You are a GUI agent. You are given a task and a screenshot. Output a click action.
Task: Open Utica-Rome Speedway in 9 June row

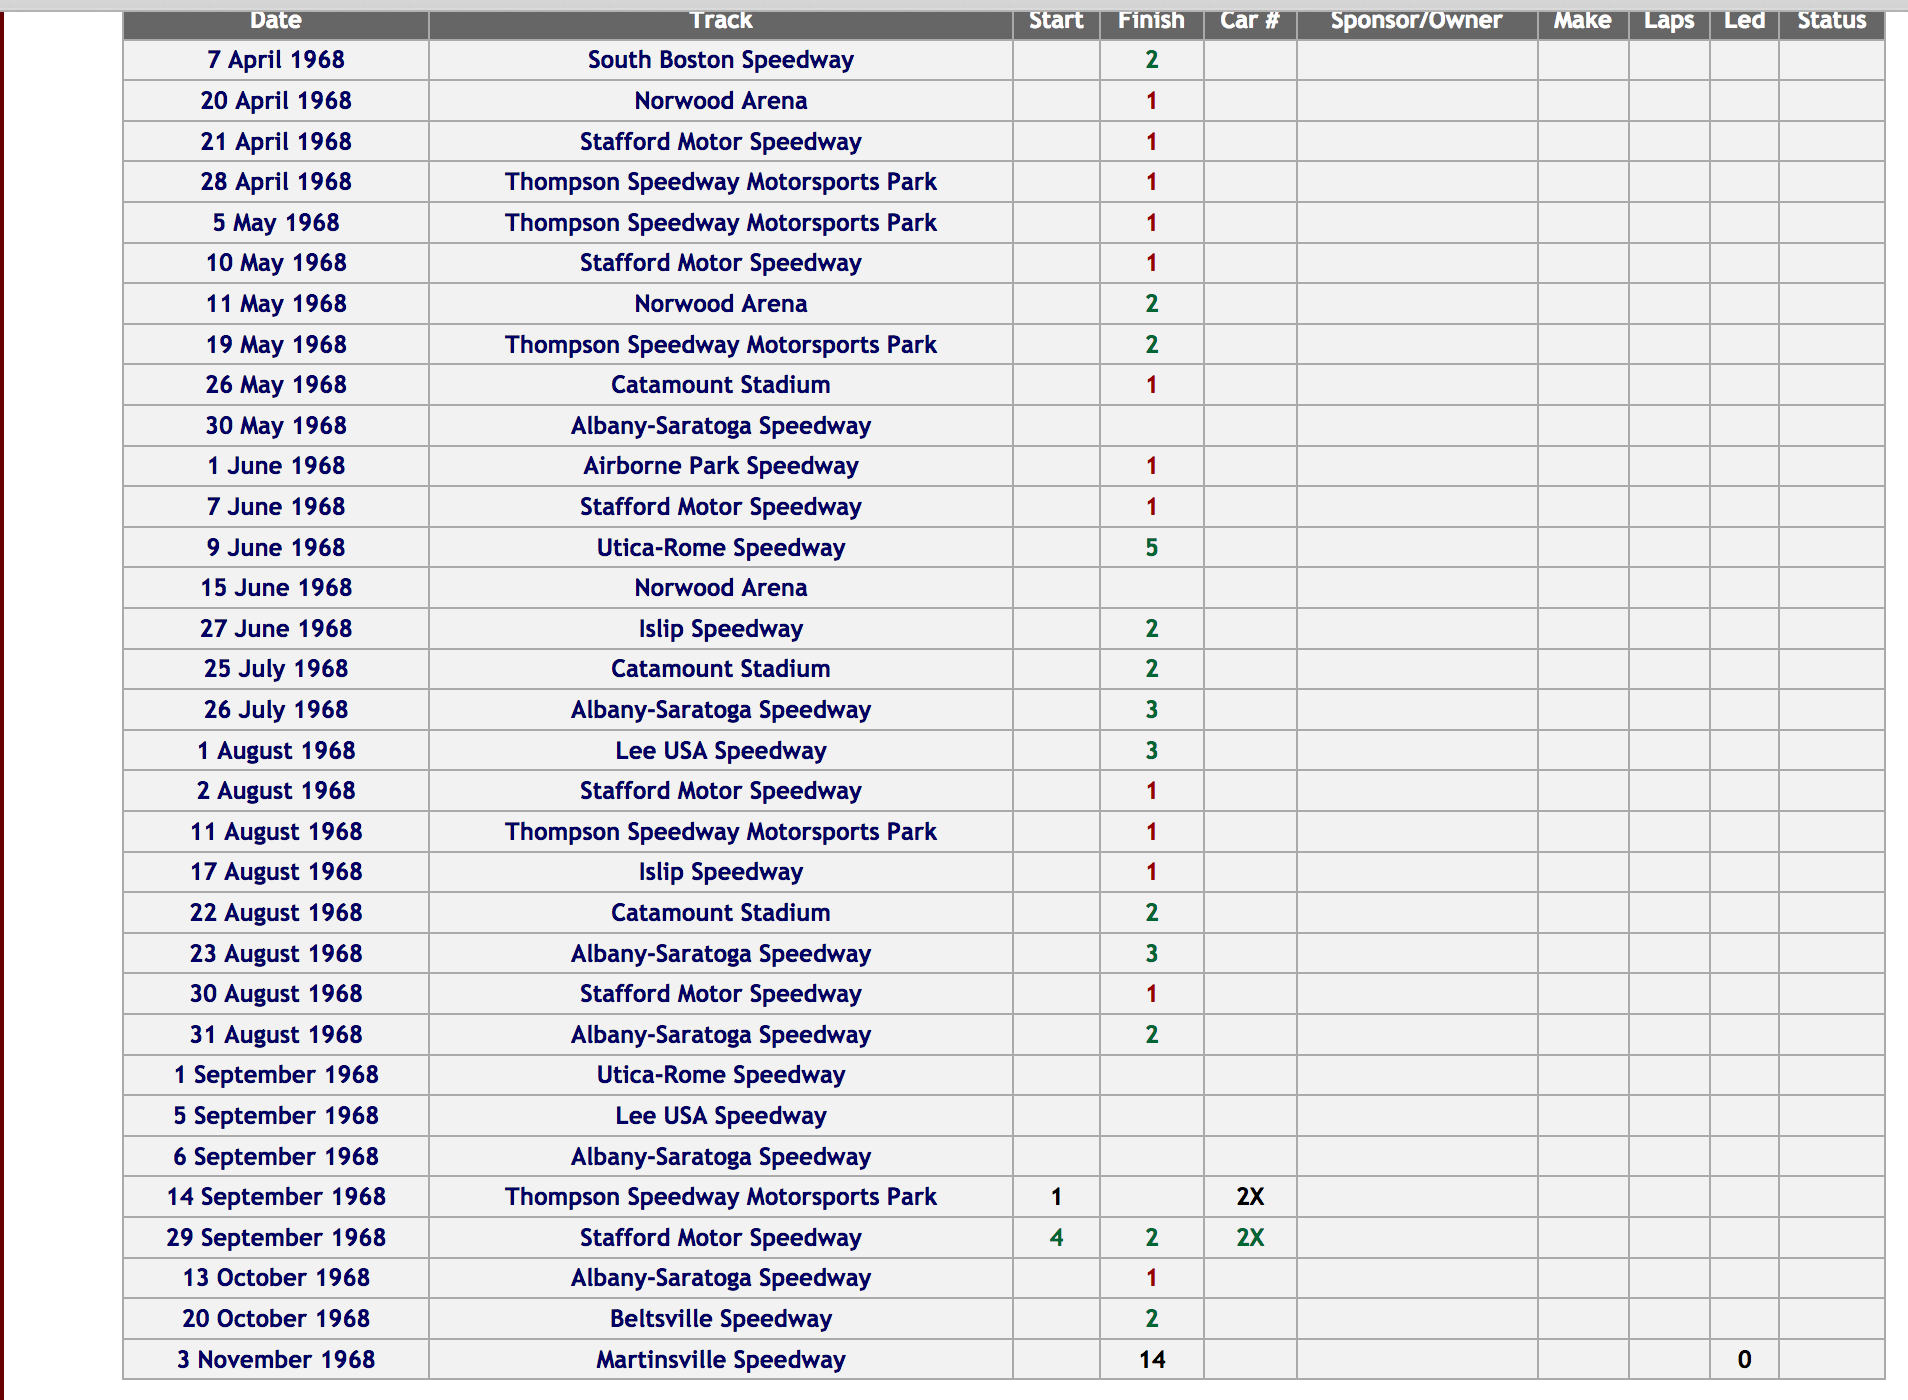tap(720, 548)
